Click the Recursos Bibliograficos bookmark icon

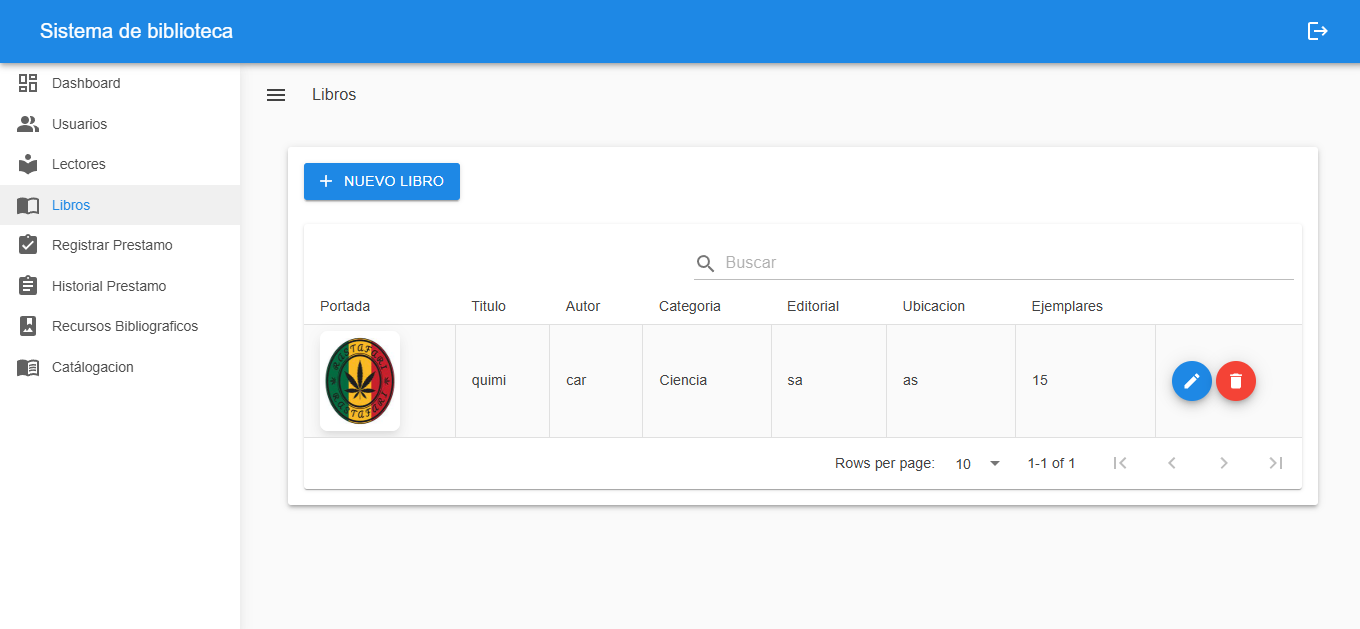pos(28,326)
